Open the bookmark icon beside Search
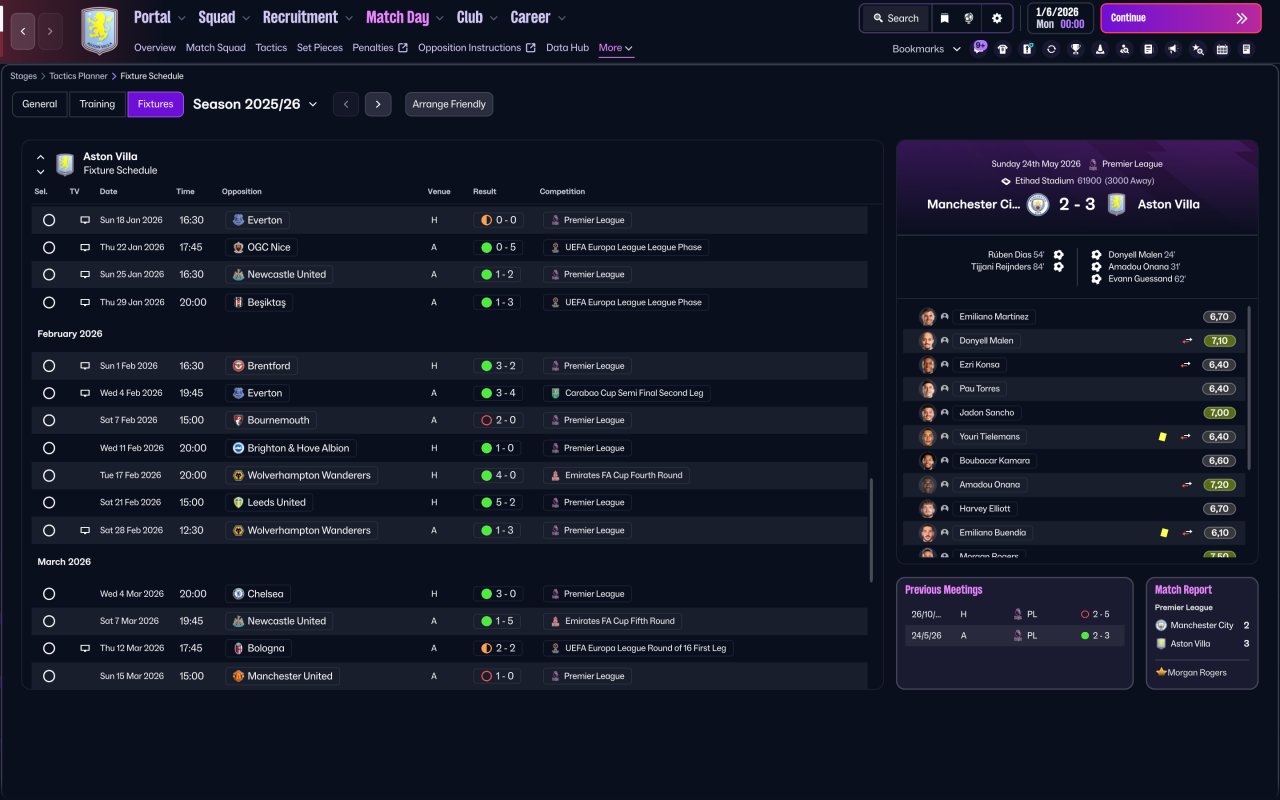1280x800 pixels. coord(945,18)
